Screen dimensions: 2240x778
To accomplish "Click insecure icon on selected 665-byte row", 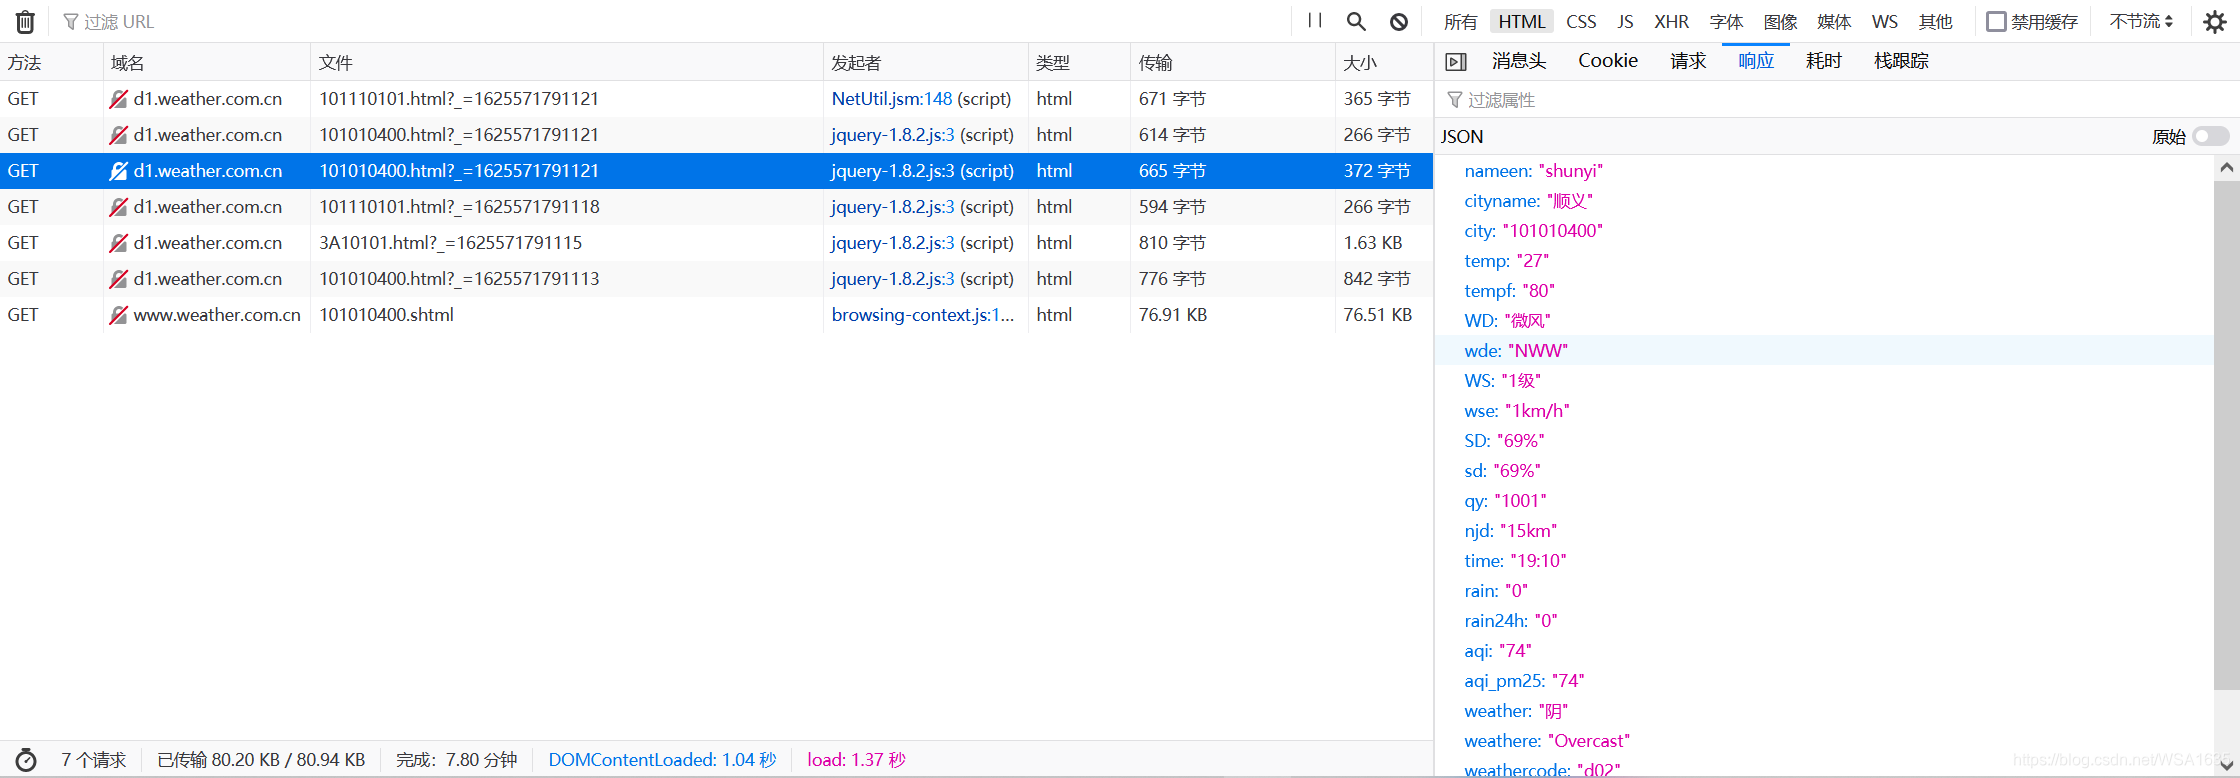I will click(118, 171).
